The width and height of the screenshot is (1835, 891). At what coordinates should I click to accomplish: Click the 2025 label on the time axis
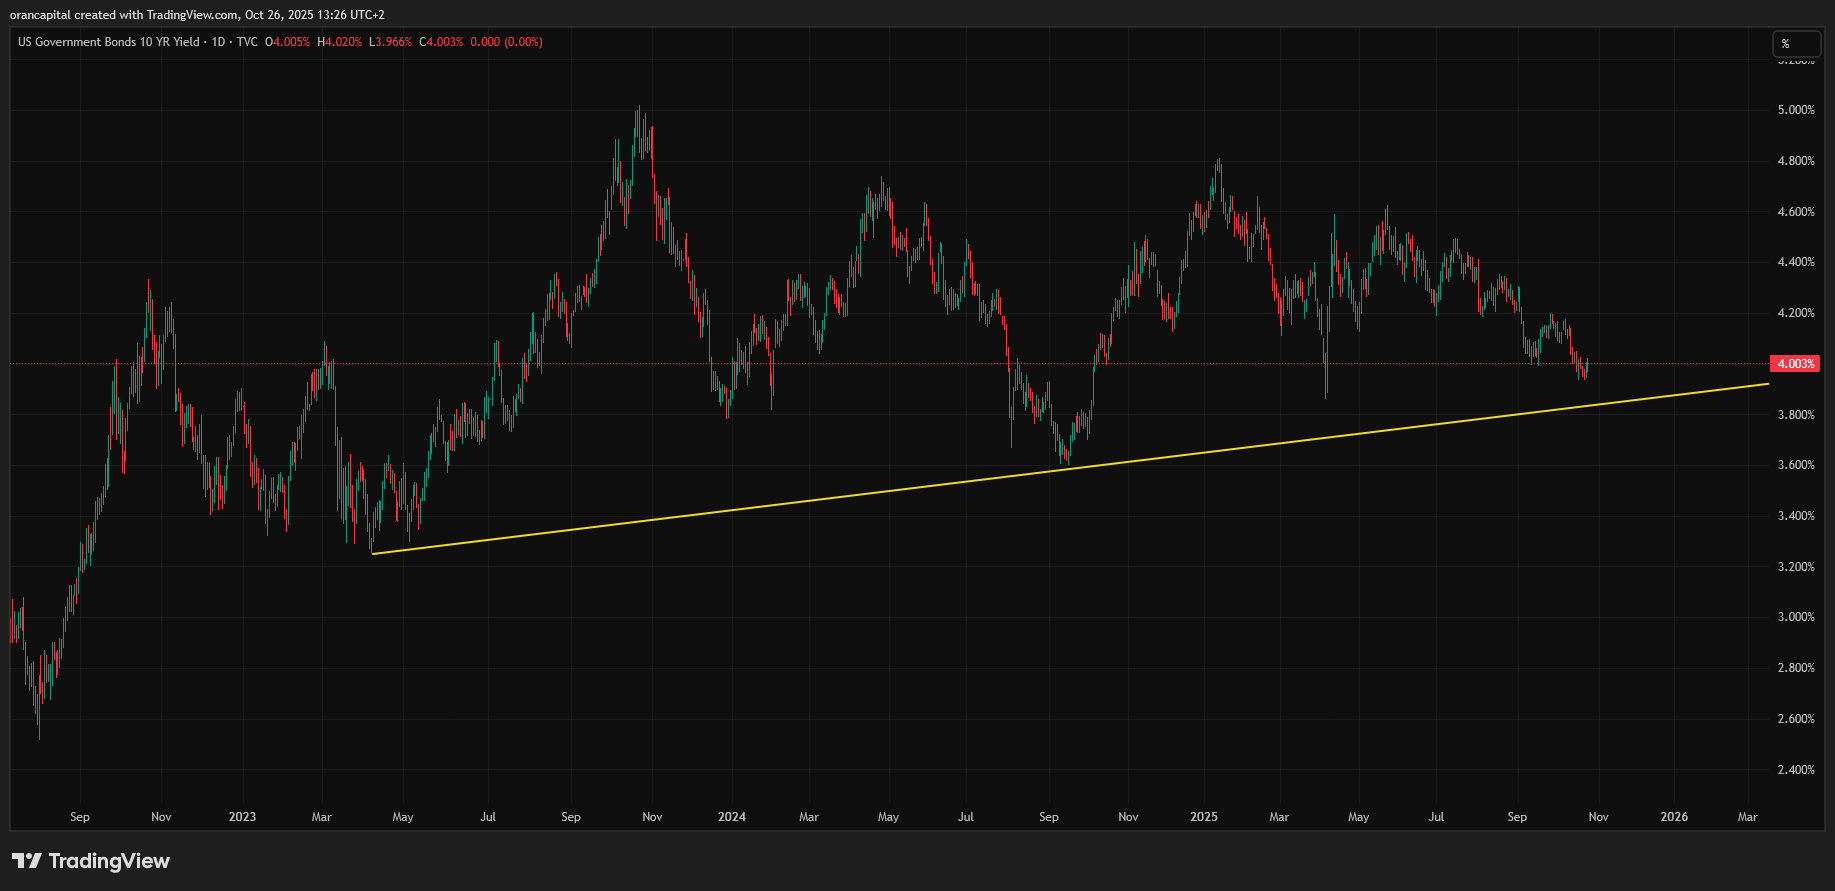click(1204, 817)
